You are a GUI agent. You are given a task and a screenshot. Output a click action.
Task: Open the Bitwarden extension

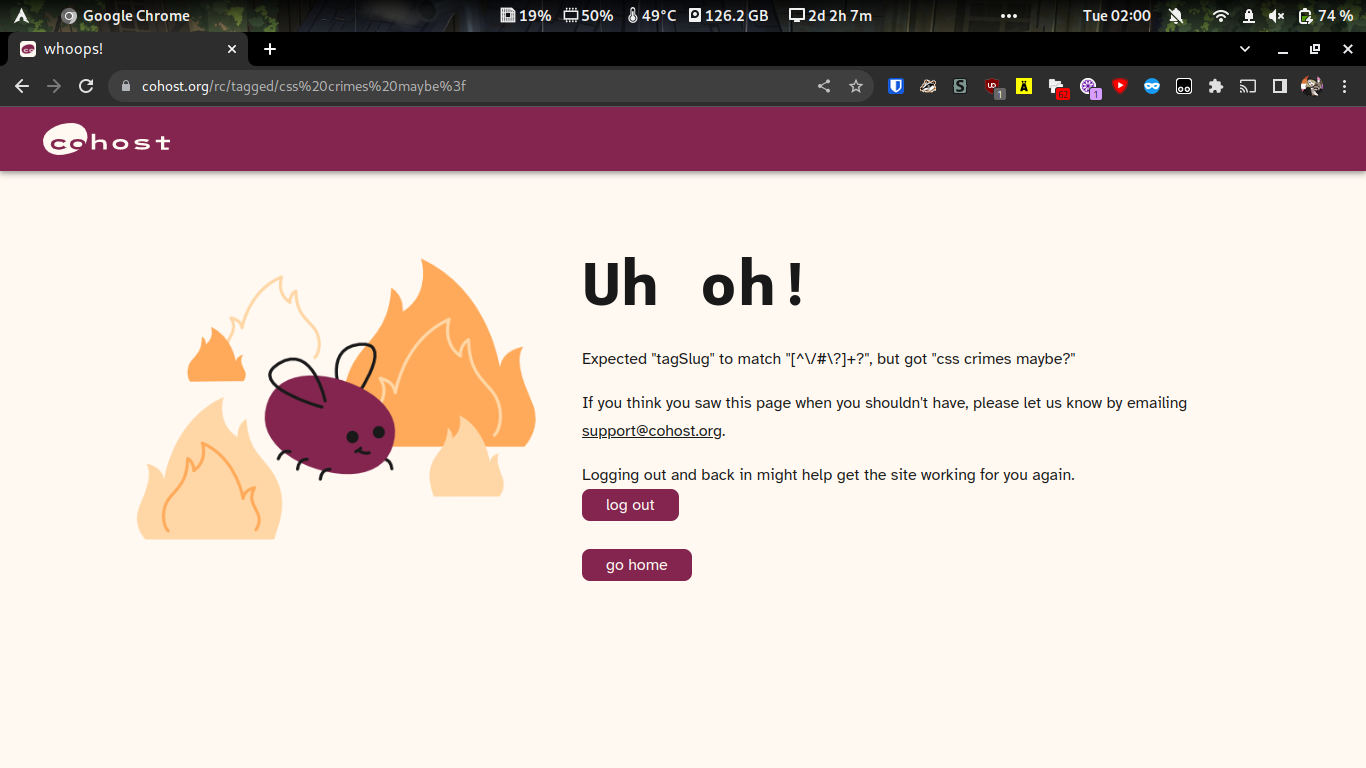click(x=895, y=86)
